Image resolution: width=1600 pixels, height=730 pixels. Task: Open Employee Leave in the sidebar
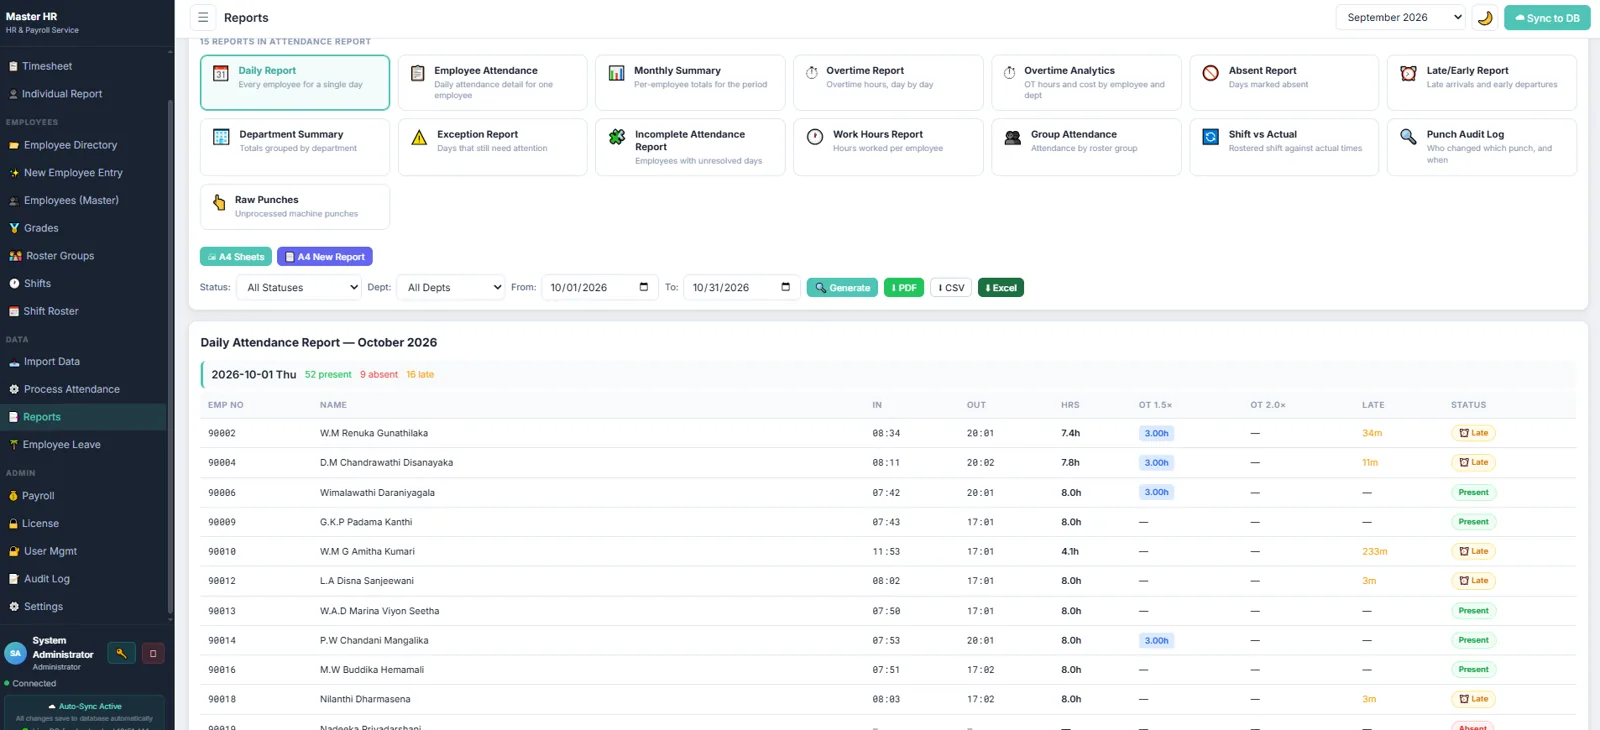[x=83, y=445]
